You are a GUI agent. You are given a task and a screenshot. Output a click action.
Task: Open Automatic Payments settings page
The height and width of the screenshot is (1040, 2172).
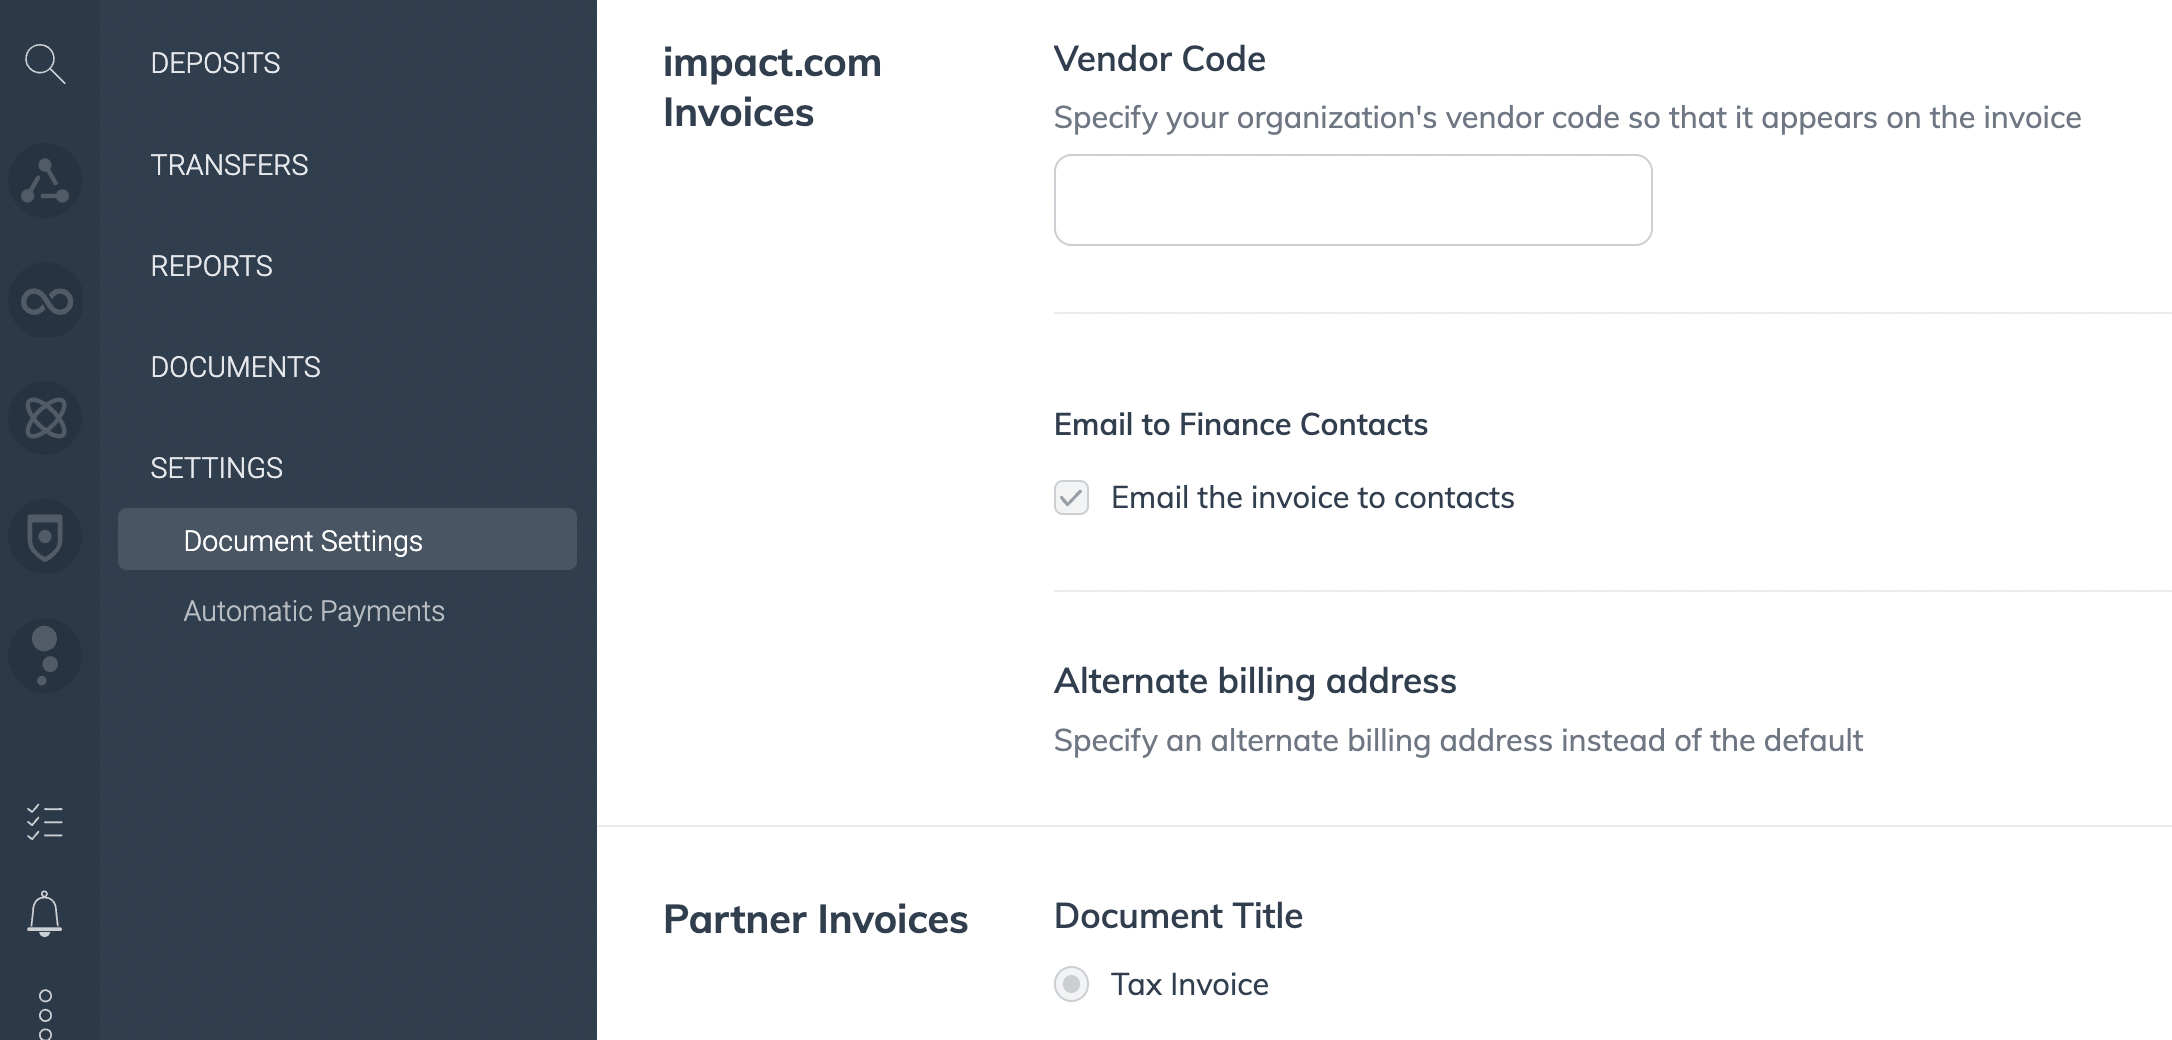pos(314,611)
